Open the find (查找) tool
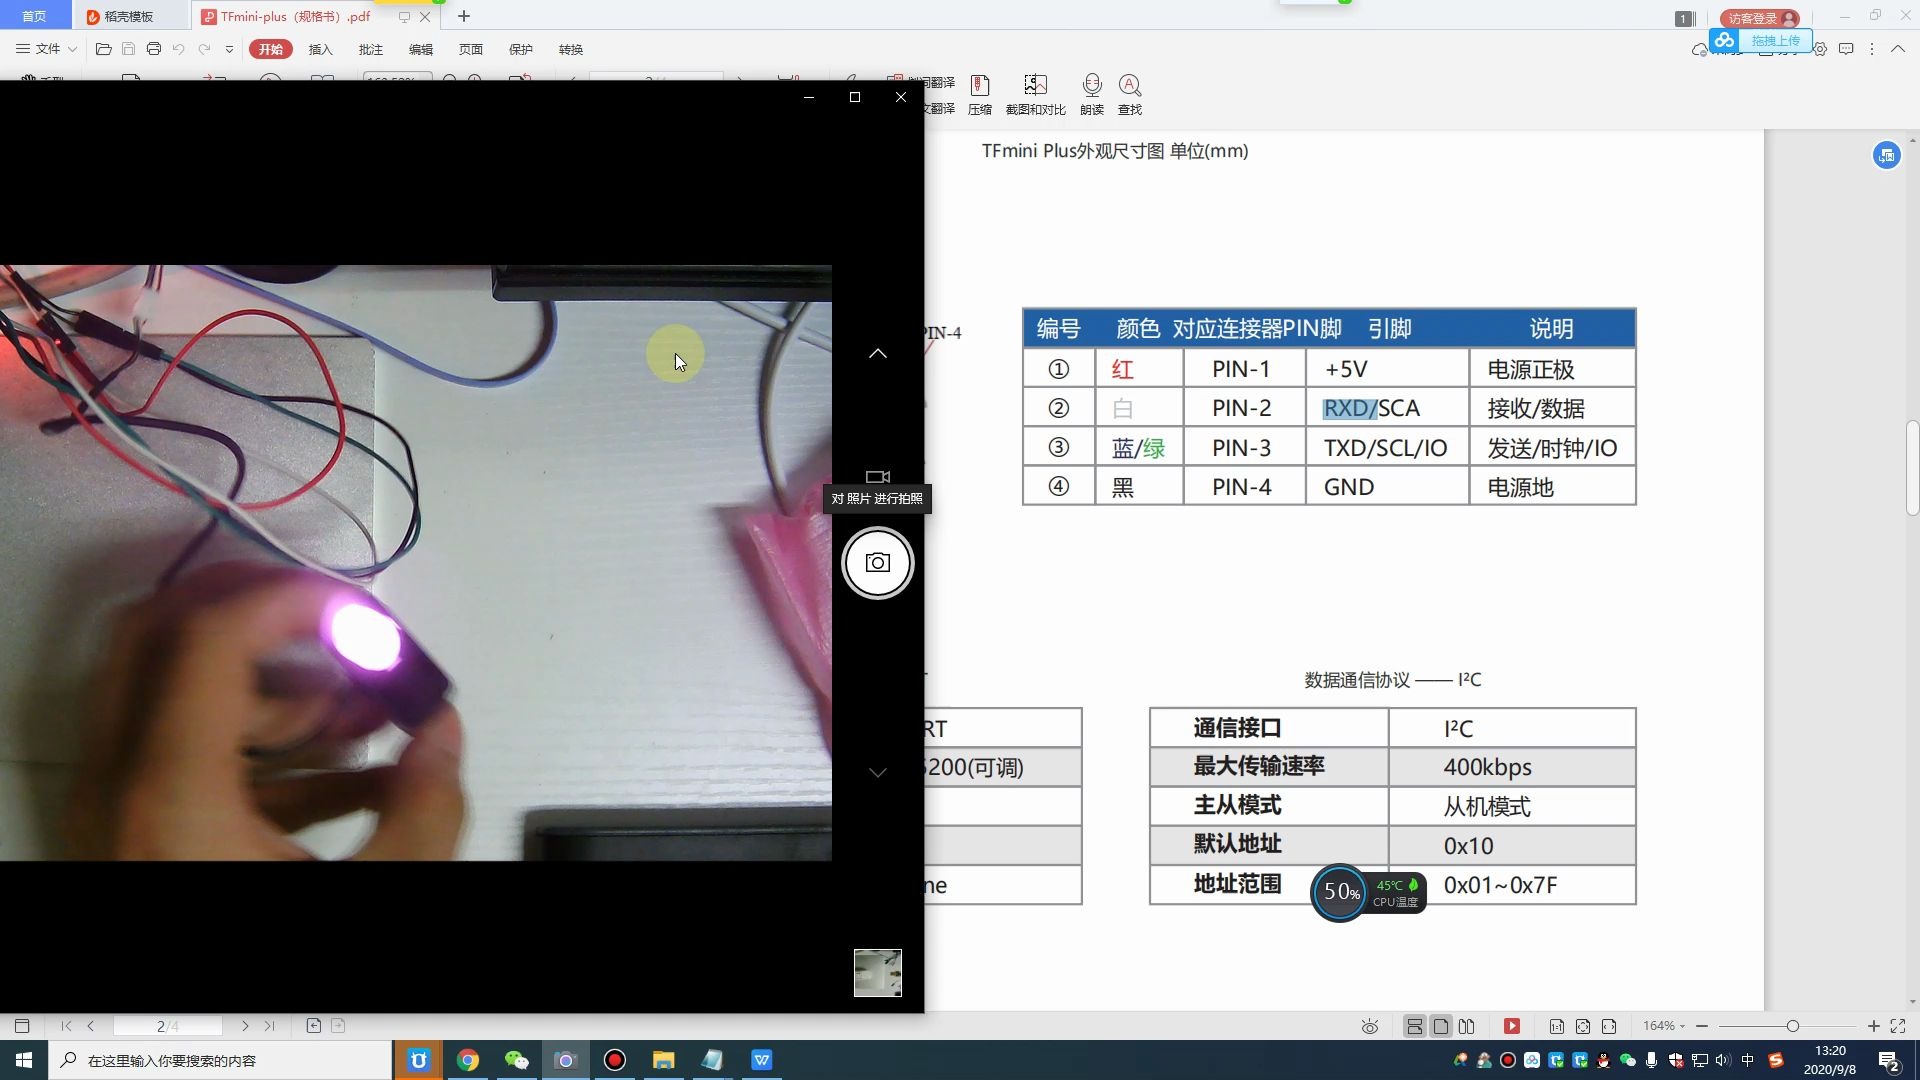Viewport: 1920px width, 1080px height. click(x=1129, y=96)
